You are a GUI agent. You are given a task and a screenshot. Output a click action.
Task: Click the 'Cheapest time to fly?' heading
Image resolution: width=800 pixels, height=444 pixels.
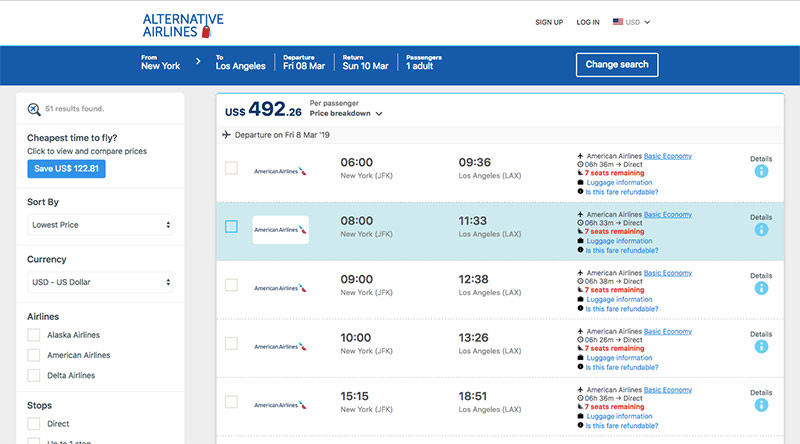pos(72,138)
